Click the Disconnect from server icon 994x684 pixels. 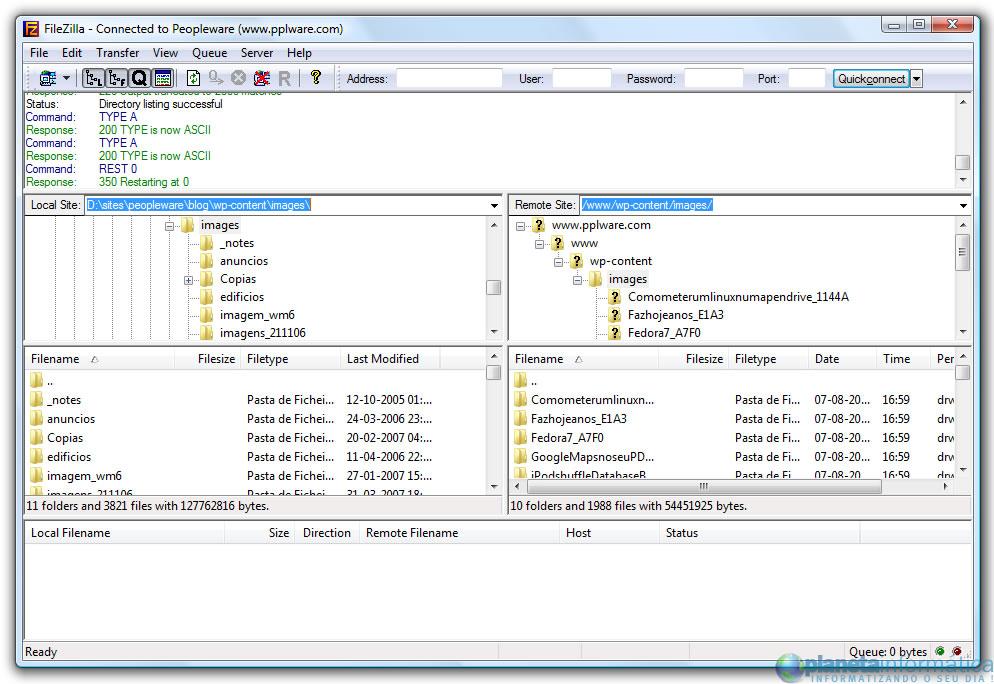click(x=262, y=78)
